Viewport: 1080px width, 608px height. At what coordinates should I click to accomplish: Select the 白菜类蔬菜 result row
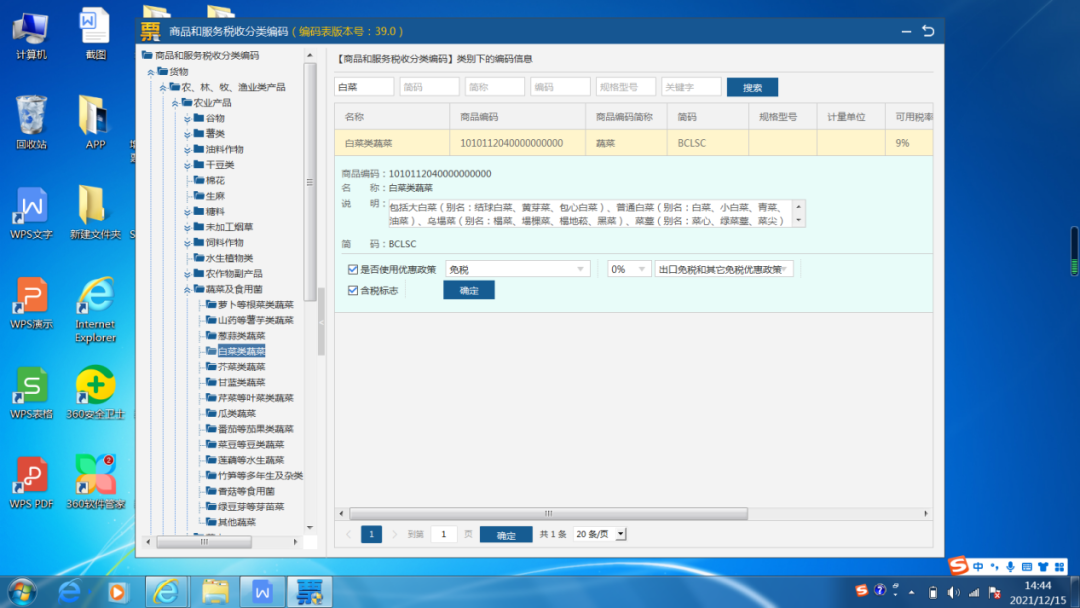pyautogui.click(x=634, y=143)
